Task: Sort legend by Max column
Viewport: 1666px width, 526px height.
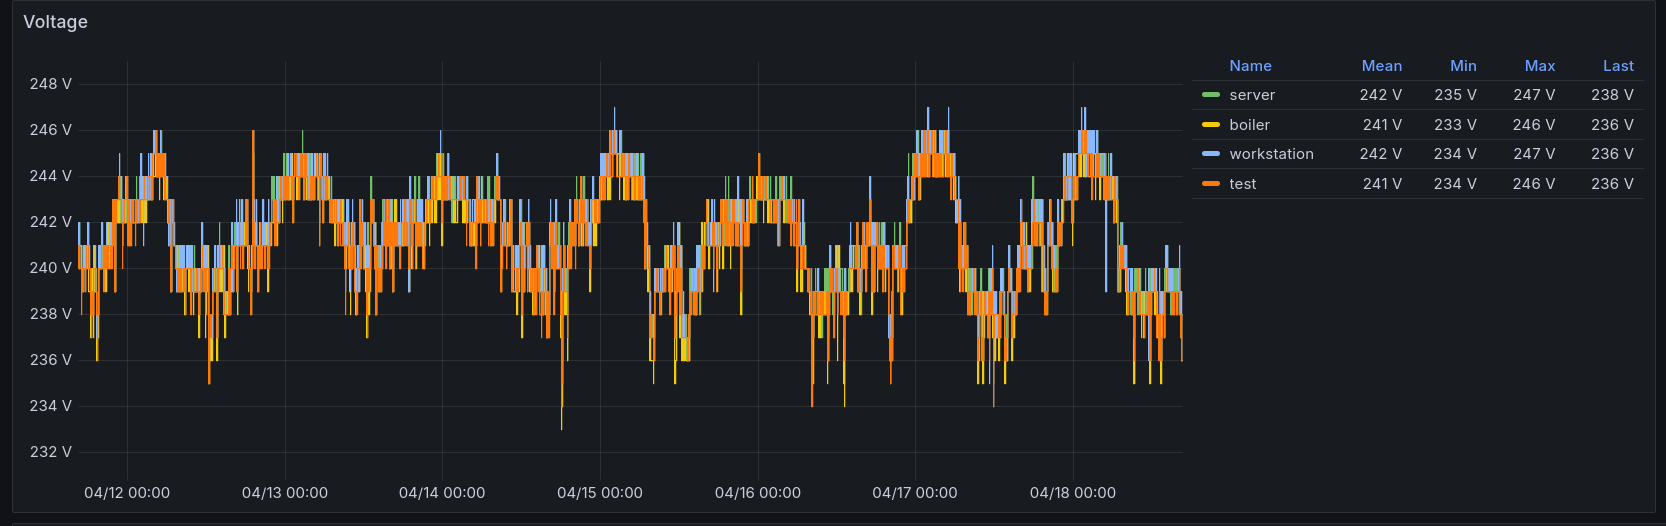Action: coord(1539,66)
